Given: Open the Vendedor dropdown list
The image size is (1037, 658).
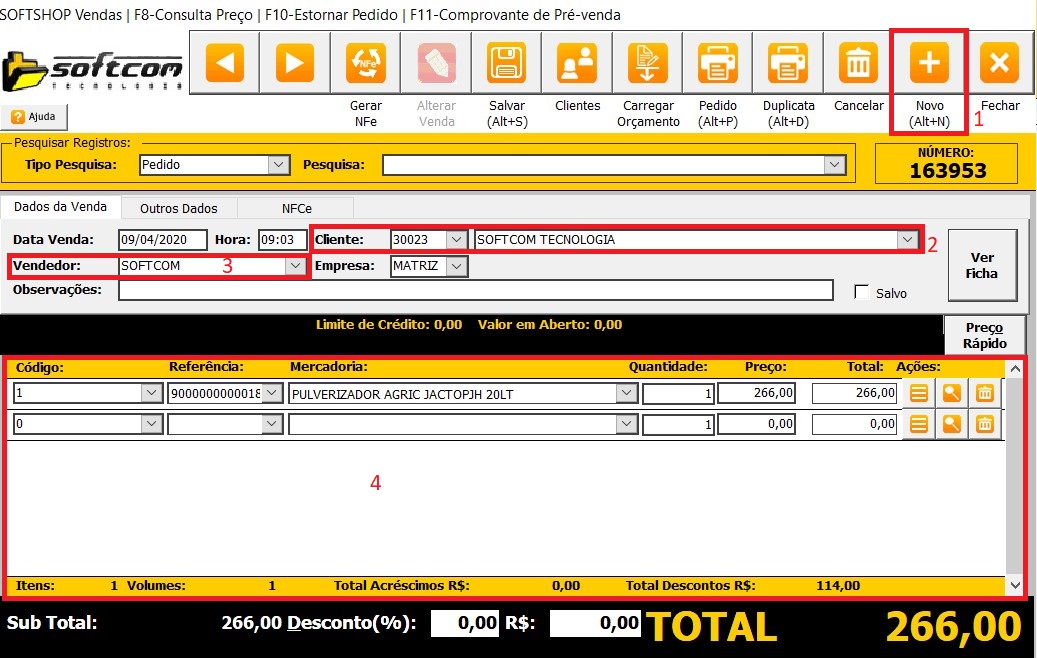Looking at the screenshot, I should (294, 266).
